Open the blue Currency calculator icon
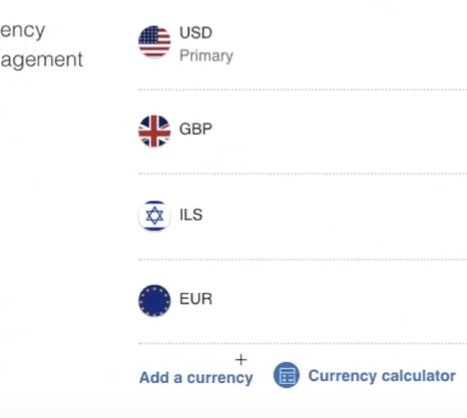Viewport: 467px width, 418px height. 286,375
